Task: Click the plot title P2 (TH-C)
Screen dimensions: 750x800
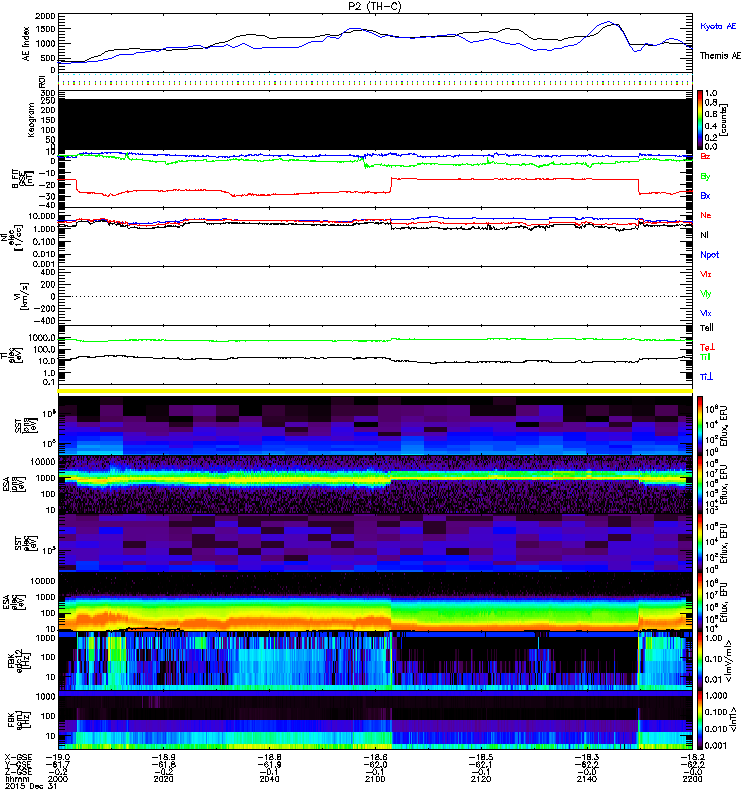Action: point(374,6)
